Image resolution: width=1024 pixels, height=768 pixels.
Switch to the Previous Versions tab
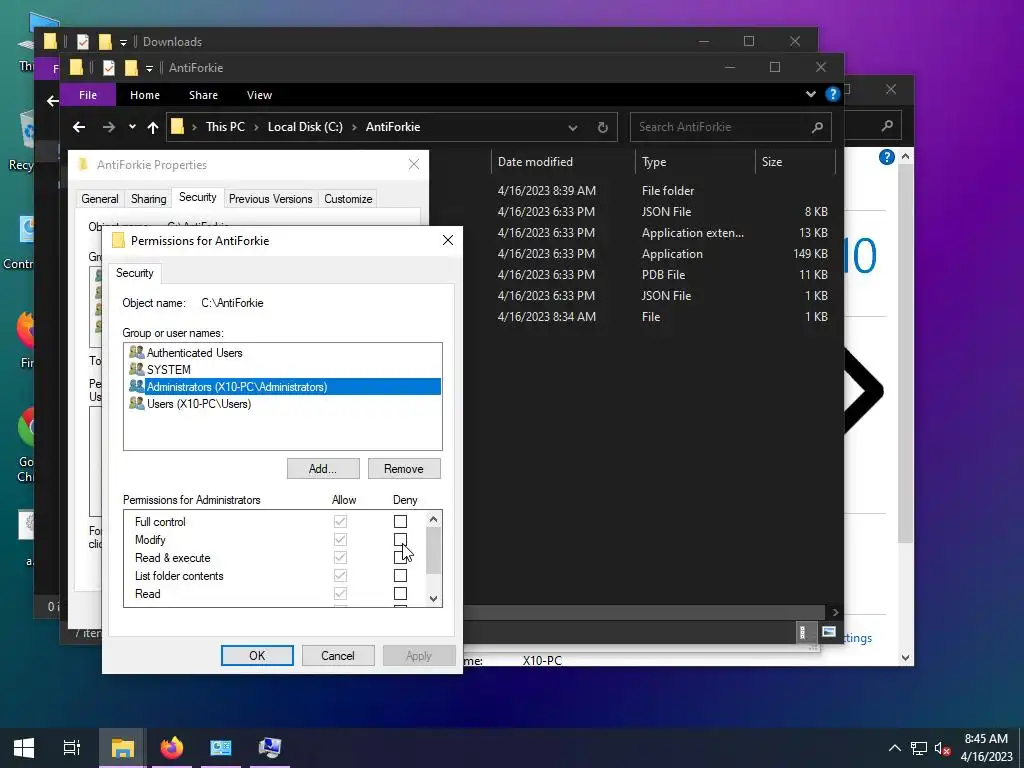tap(270, 199)
